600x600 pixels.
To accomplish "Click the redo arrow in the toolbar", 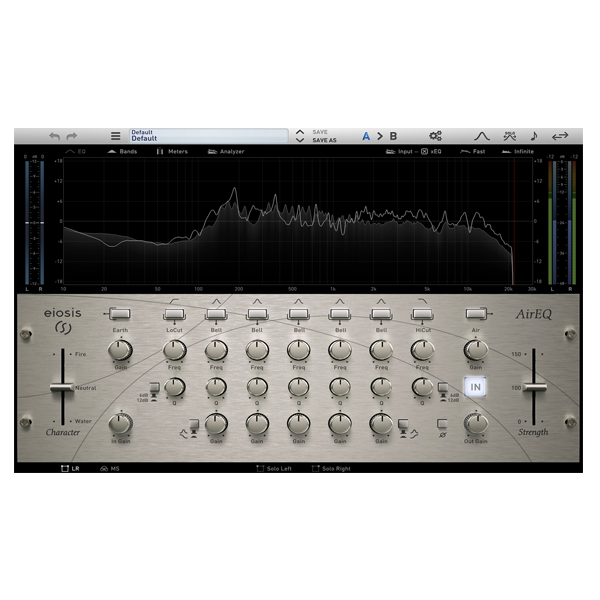I will coord(71,136).
